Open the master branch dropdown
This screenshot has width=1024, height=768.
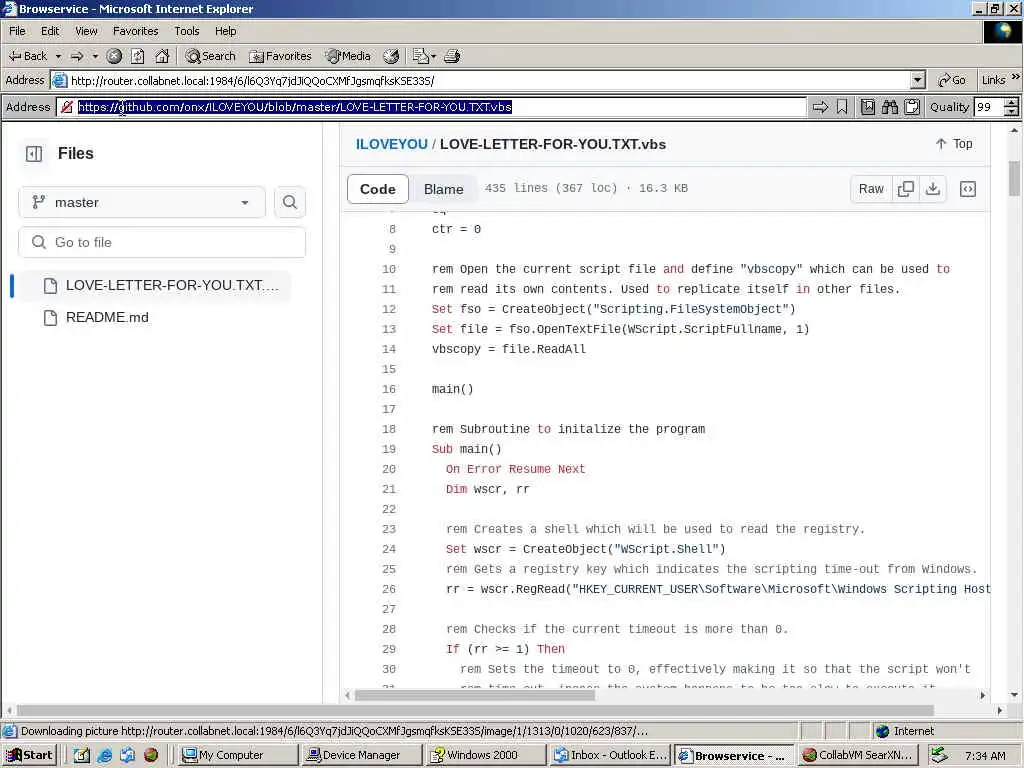click(x=142, y=202)
